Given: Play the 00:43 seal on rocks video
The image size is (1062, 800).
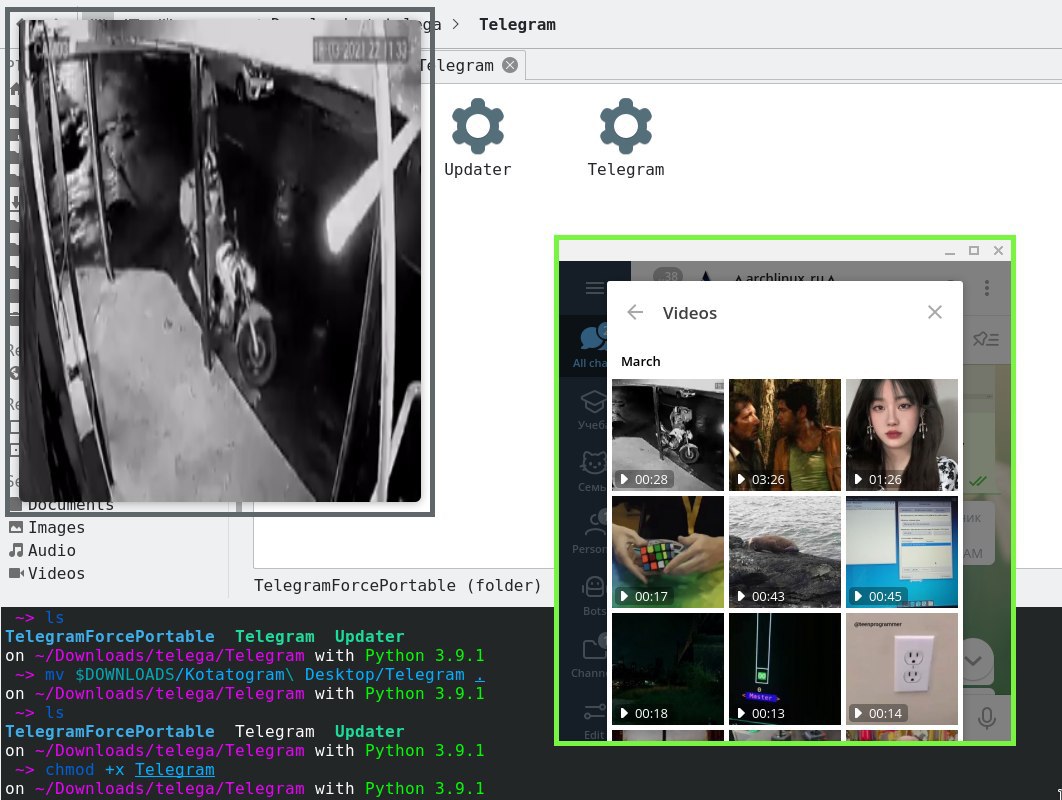Looking at the screenshot, I should tap(785, 552).
